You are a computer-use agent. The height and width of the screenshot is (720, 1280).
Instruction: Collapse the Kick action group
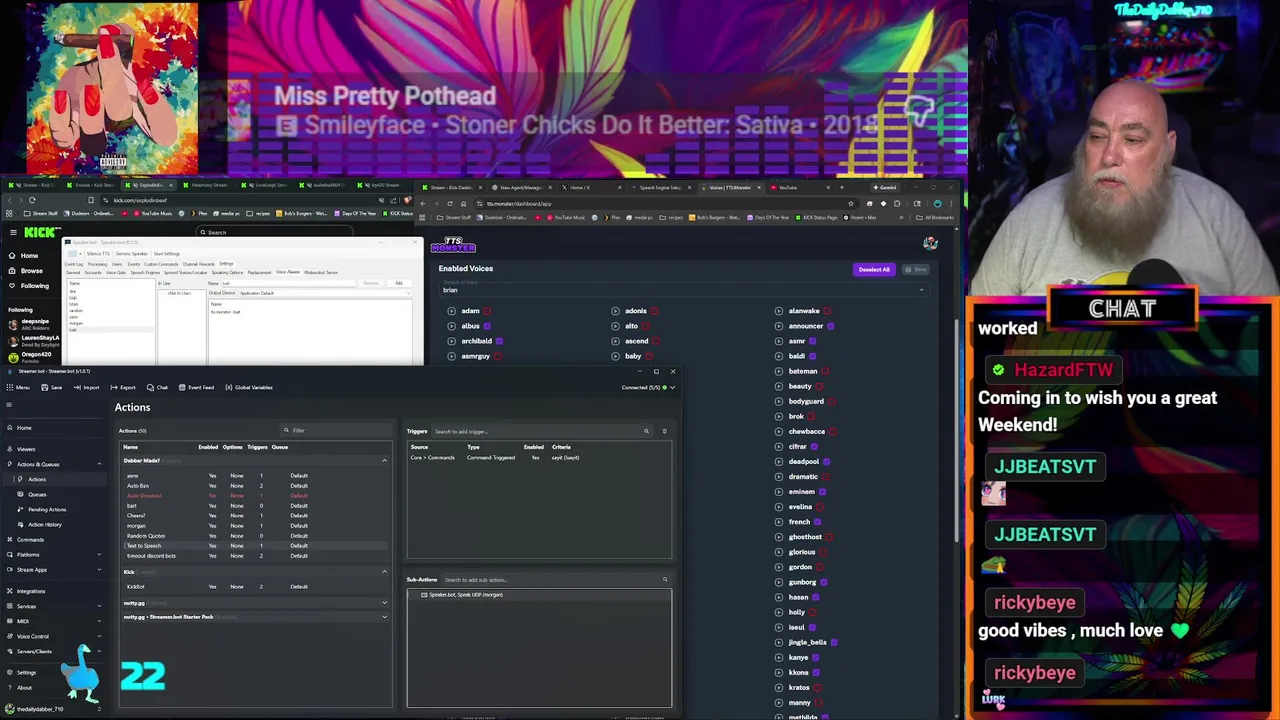(384, 572)
